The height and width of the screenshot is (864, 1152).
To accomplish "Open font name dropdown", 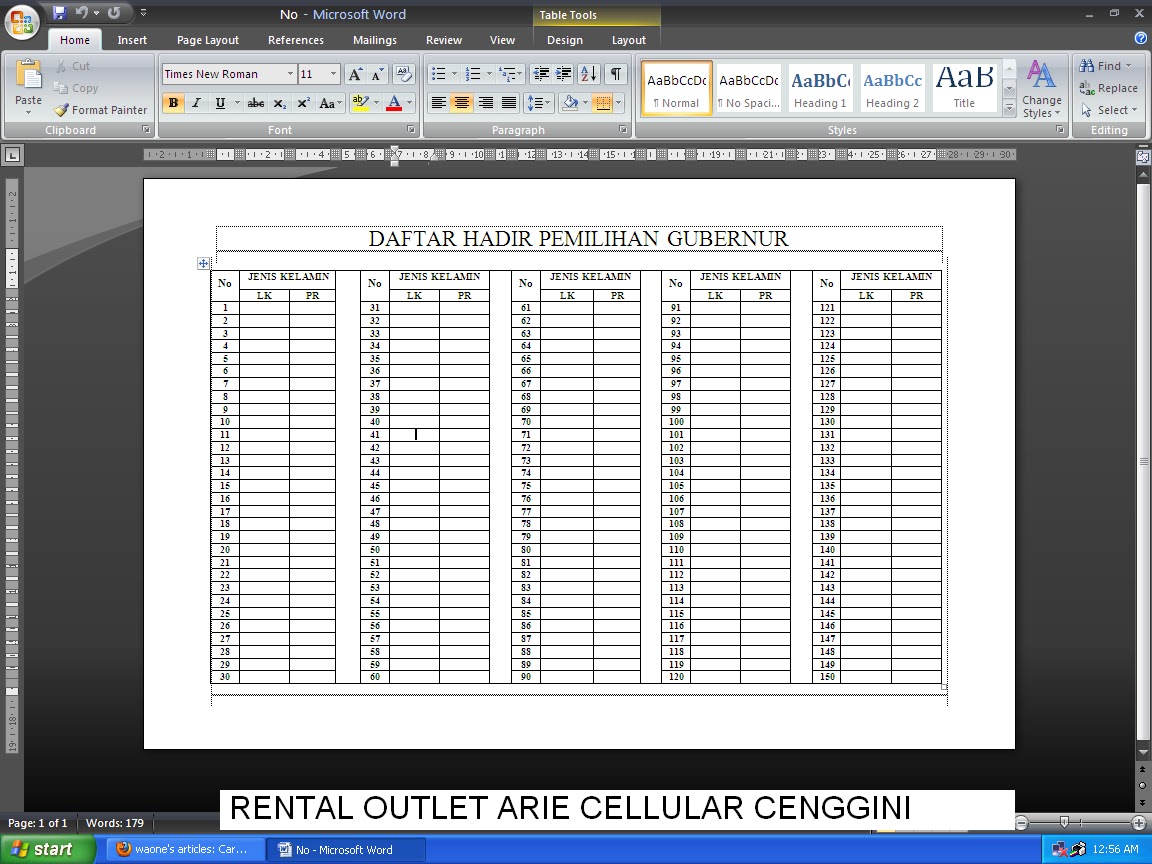I will [290, 74].
